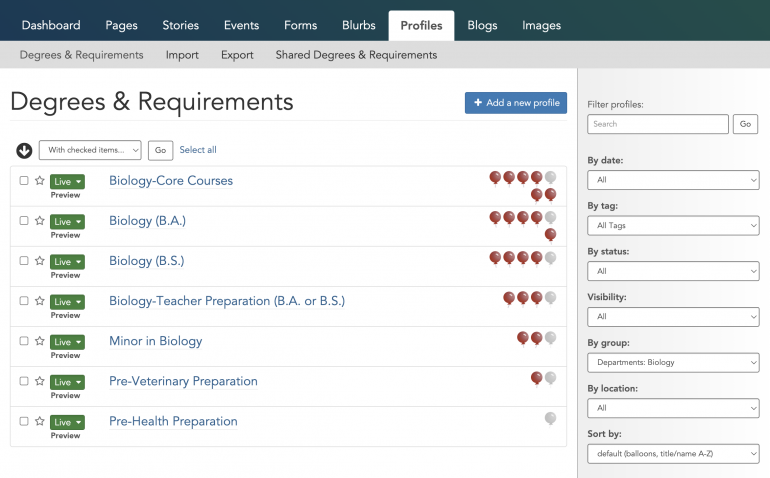Click the gray balloon on Pre-Health Preparation
Image resolution: width=770 pixels, height=478 pixels.
click(550, 419)
